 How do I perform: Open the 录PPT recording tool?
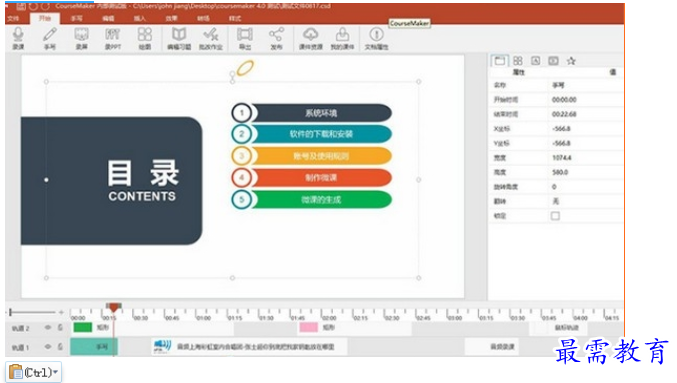[x=113, y=38]
